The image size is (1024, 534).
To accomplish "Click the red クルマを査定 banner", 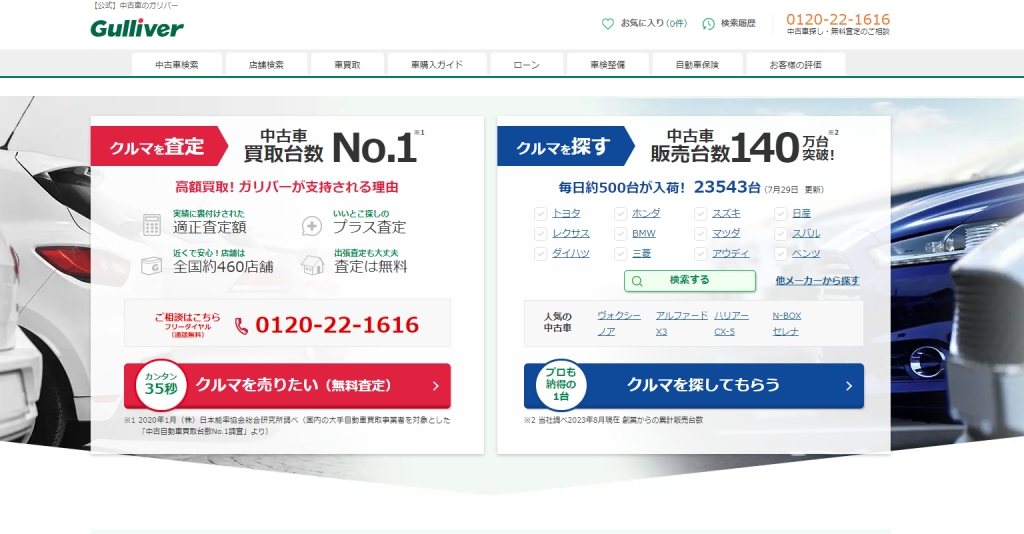I will [159, 146].
